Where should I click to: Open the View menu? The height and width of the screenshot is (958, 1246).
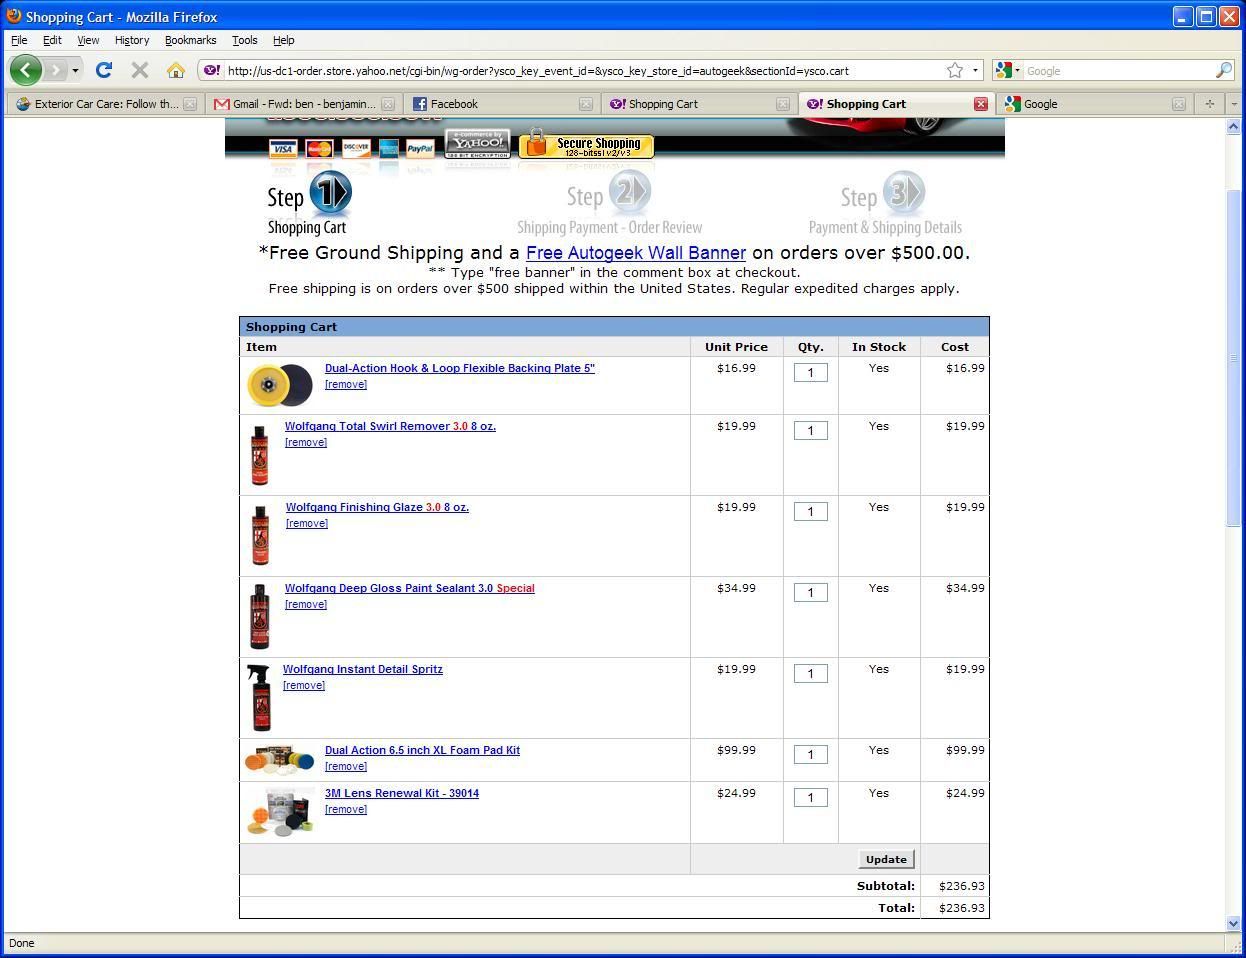pos(88,40)
